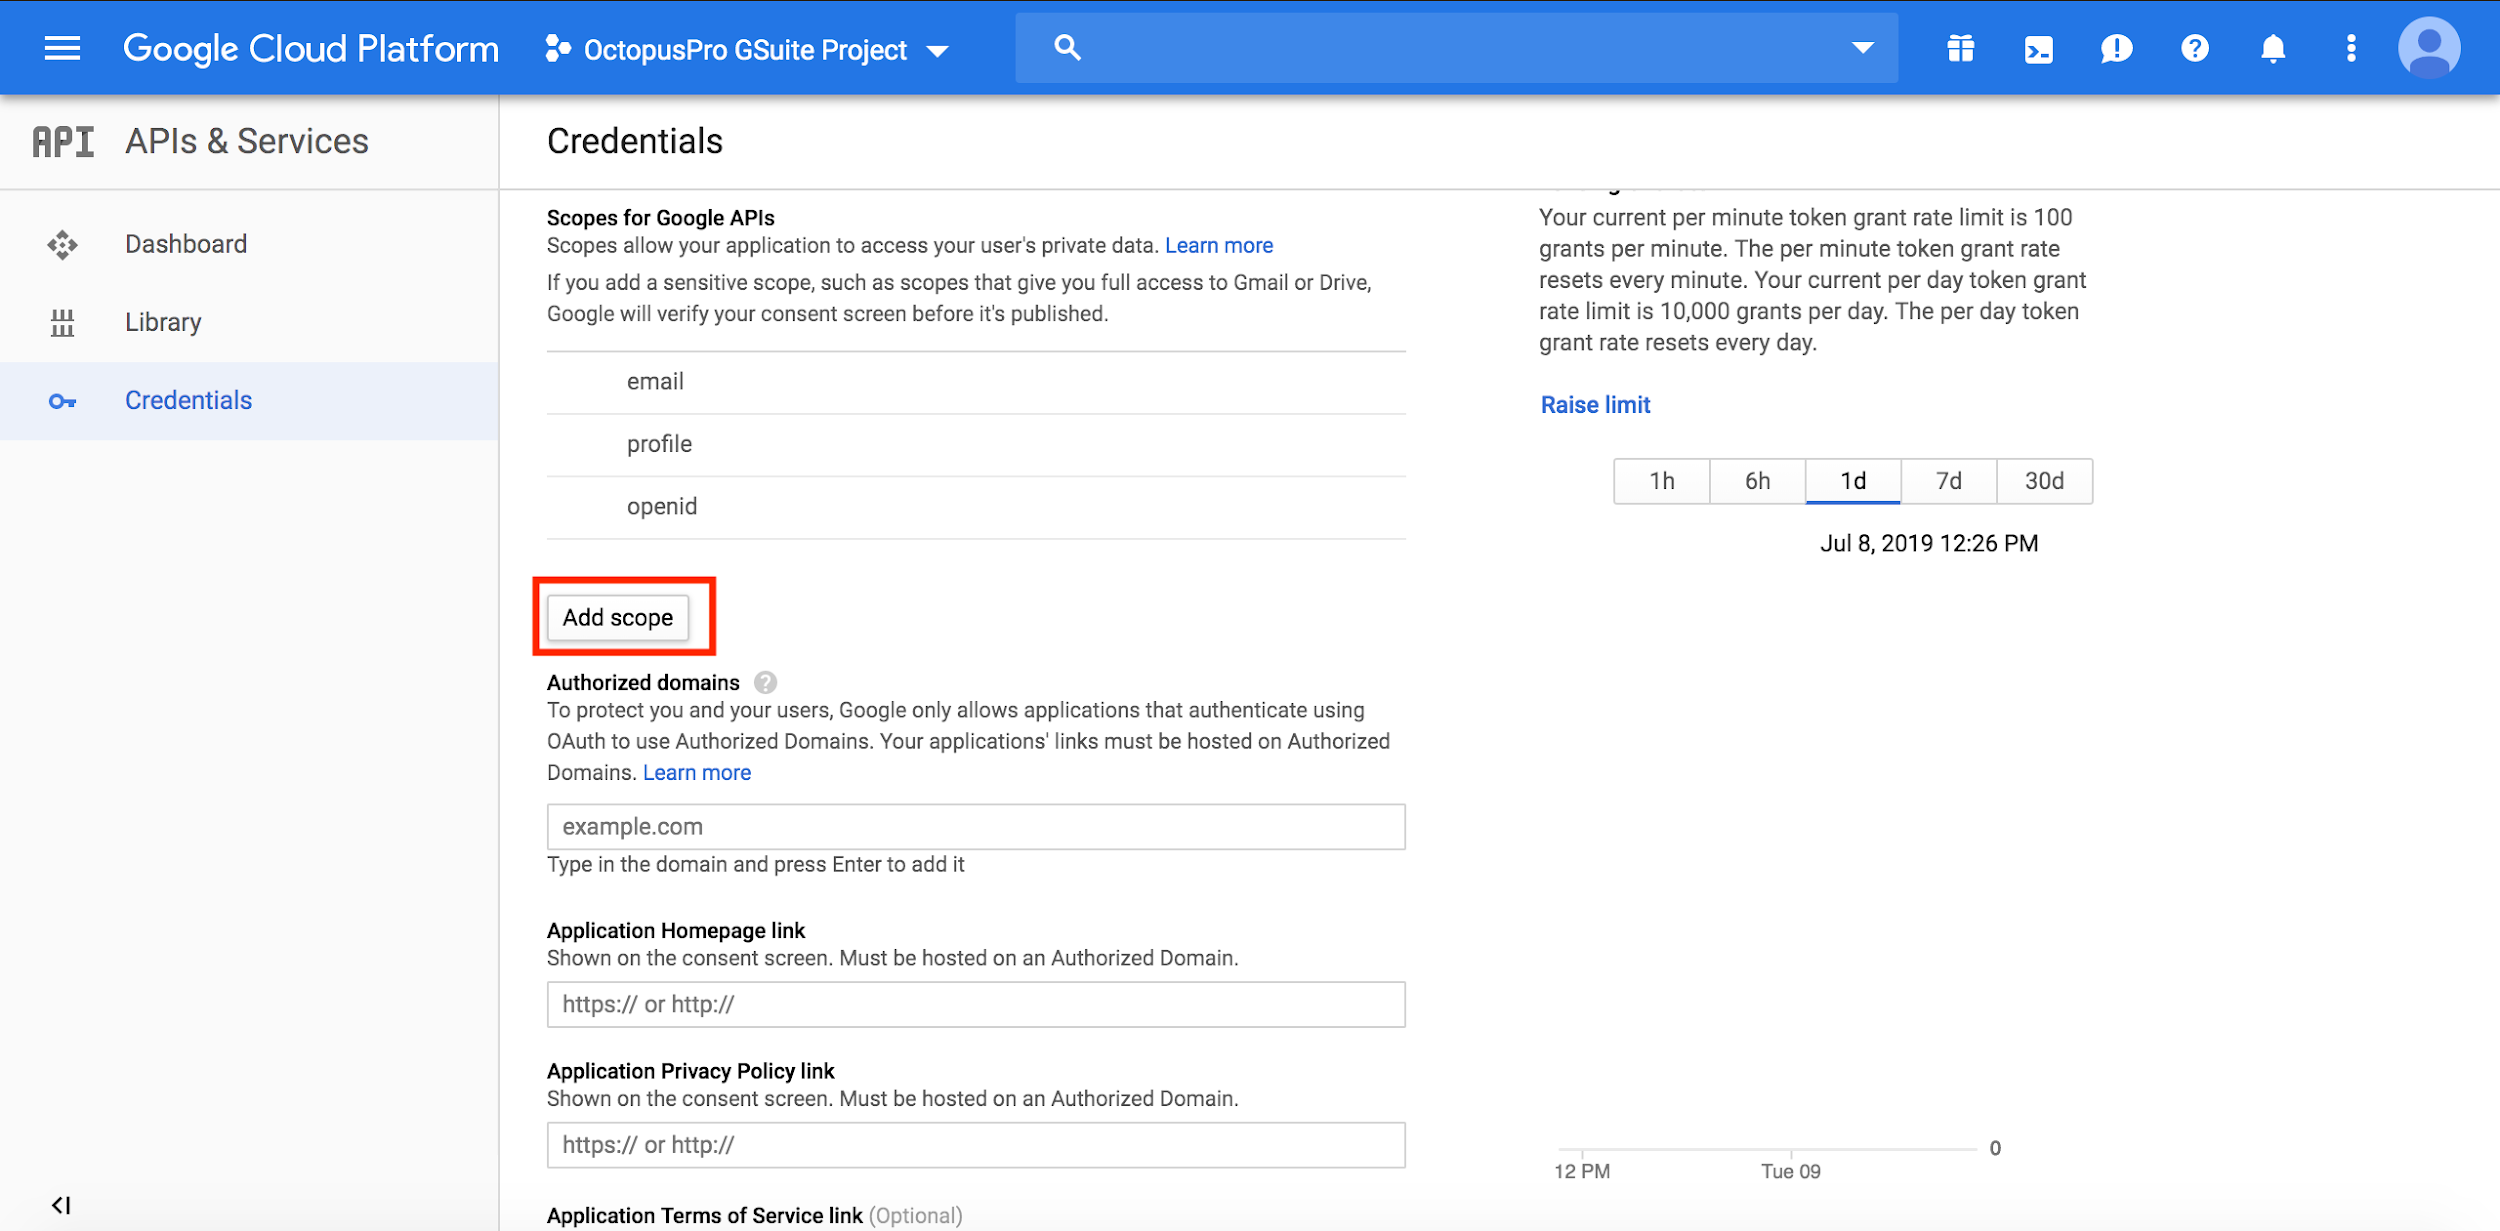
Task: Click the openid scope row
Action: pyautogui.click(x=976, y=507)
